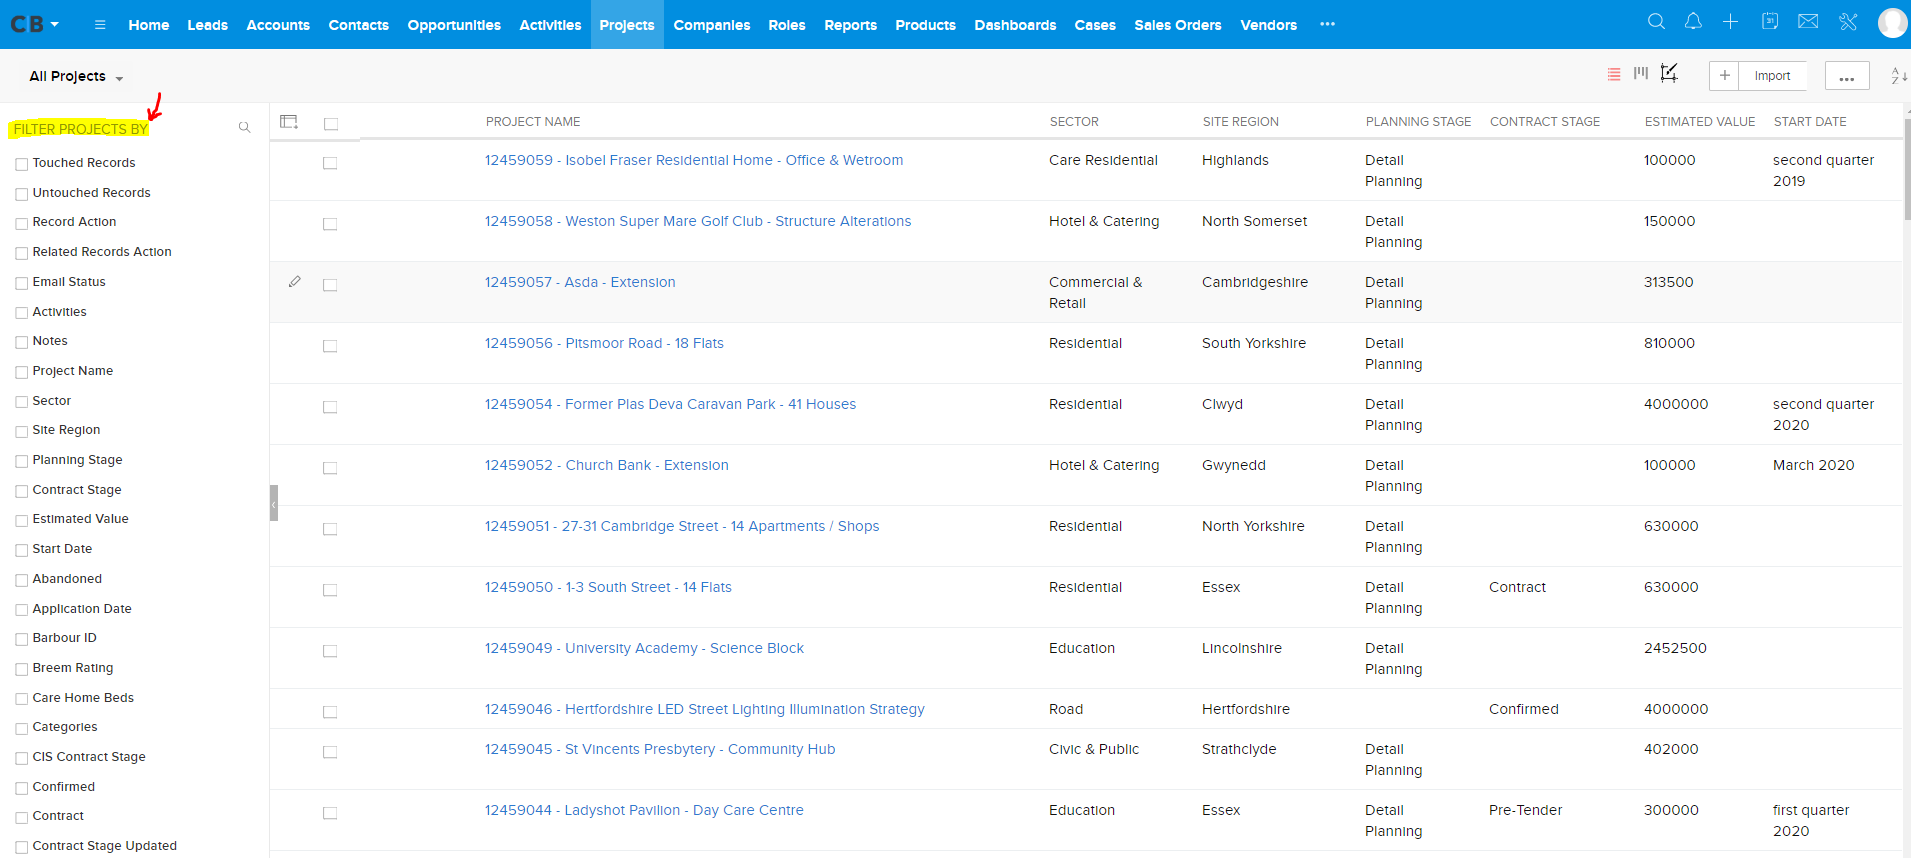The image size is (1911, 858).
Task: Tick the Barbour ID filter checkbox
Action: pyautogui.click(x=22, y=639)
